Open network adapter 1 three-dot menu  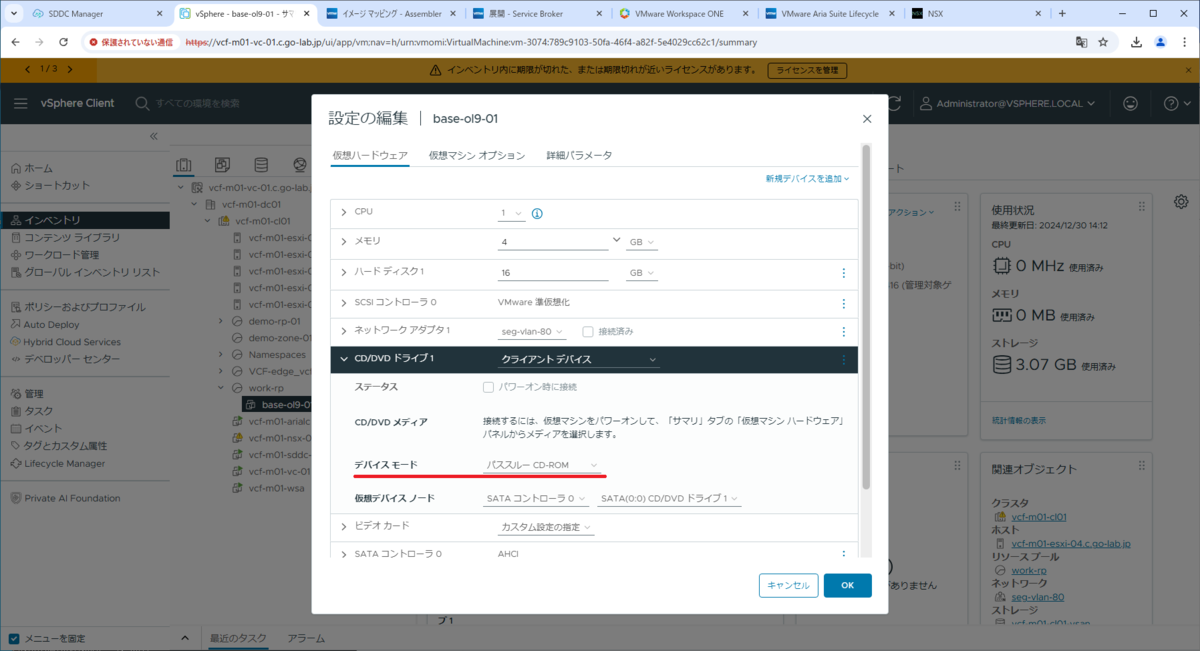pyautogui.click(x=843, y=332)
